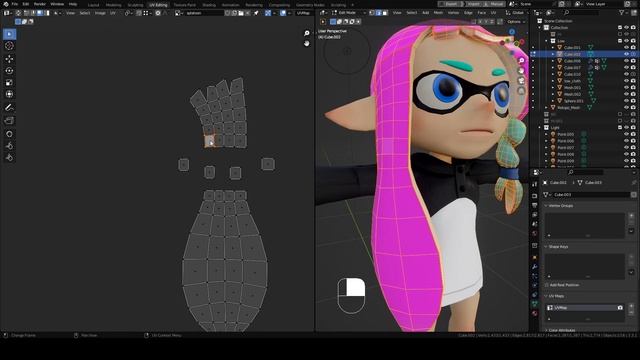Select the Scale tool in UV editor toolbar

pyautogui.click(x=9, y=82)
